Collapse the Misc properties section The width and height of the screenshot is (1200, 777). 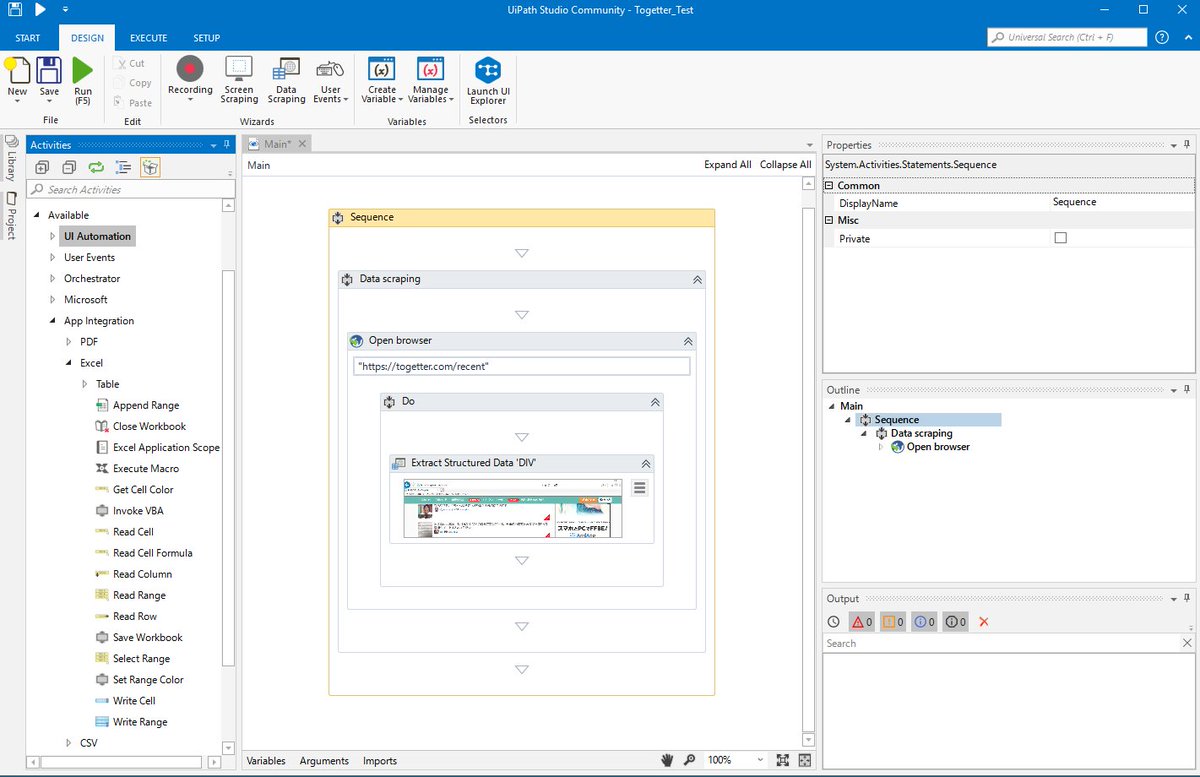(829, 220)
